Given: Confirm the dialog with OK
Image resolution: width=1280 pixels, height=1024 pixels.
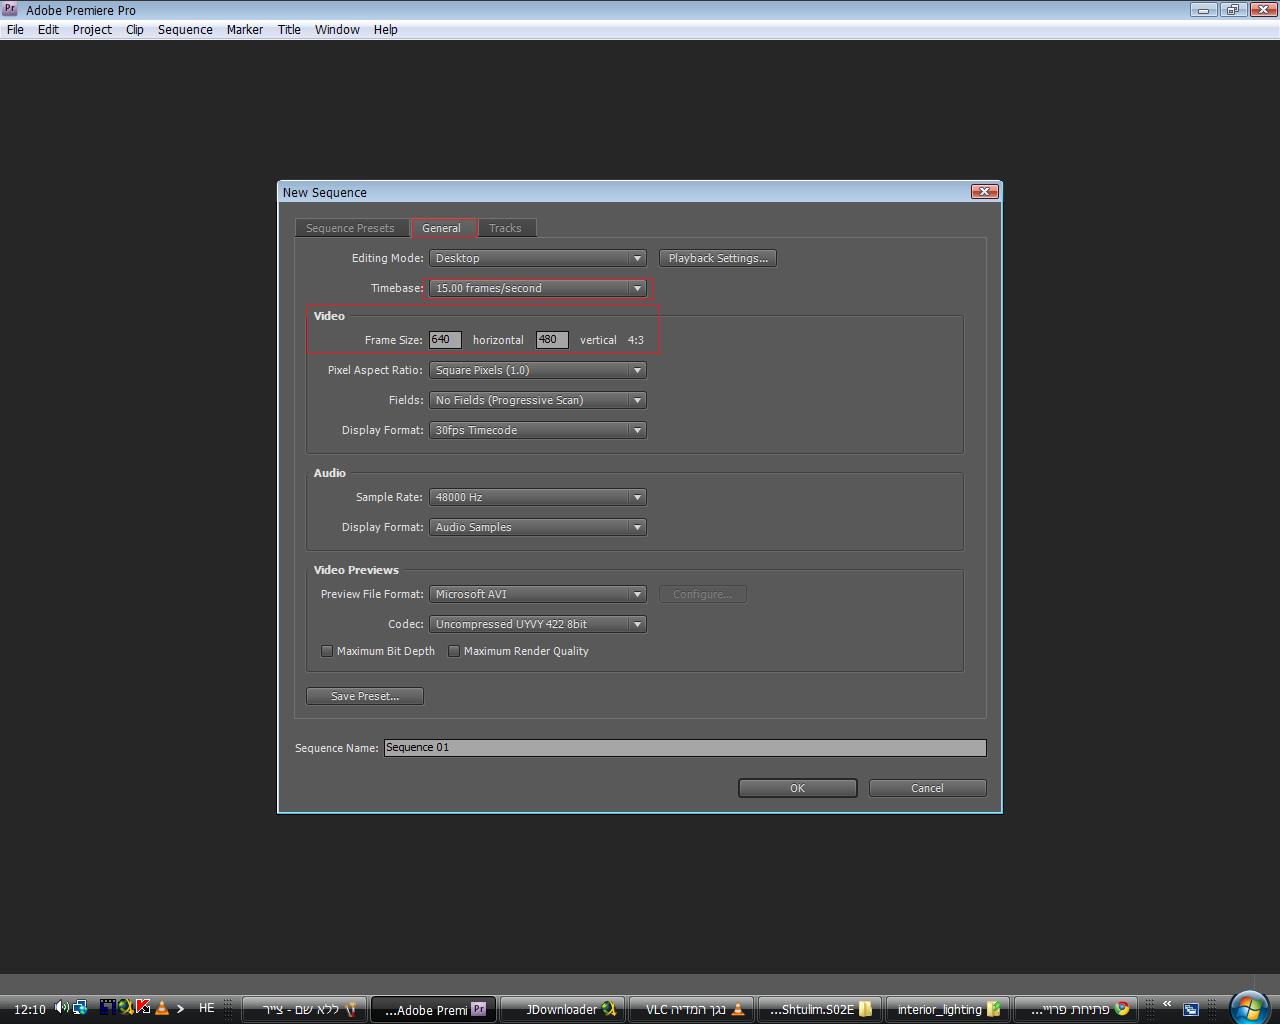Looking at the screenshot, I should click(x=798, y=788).
